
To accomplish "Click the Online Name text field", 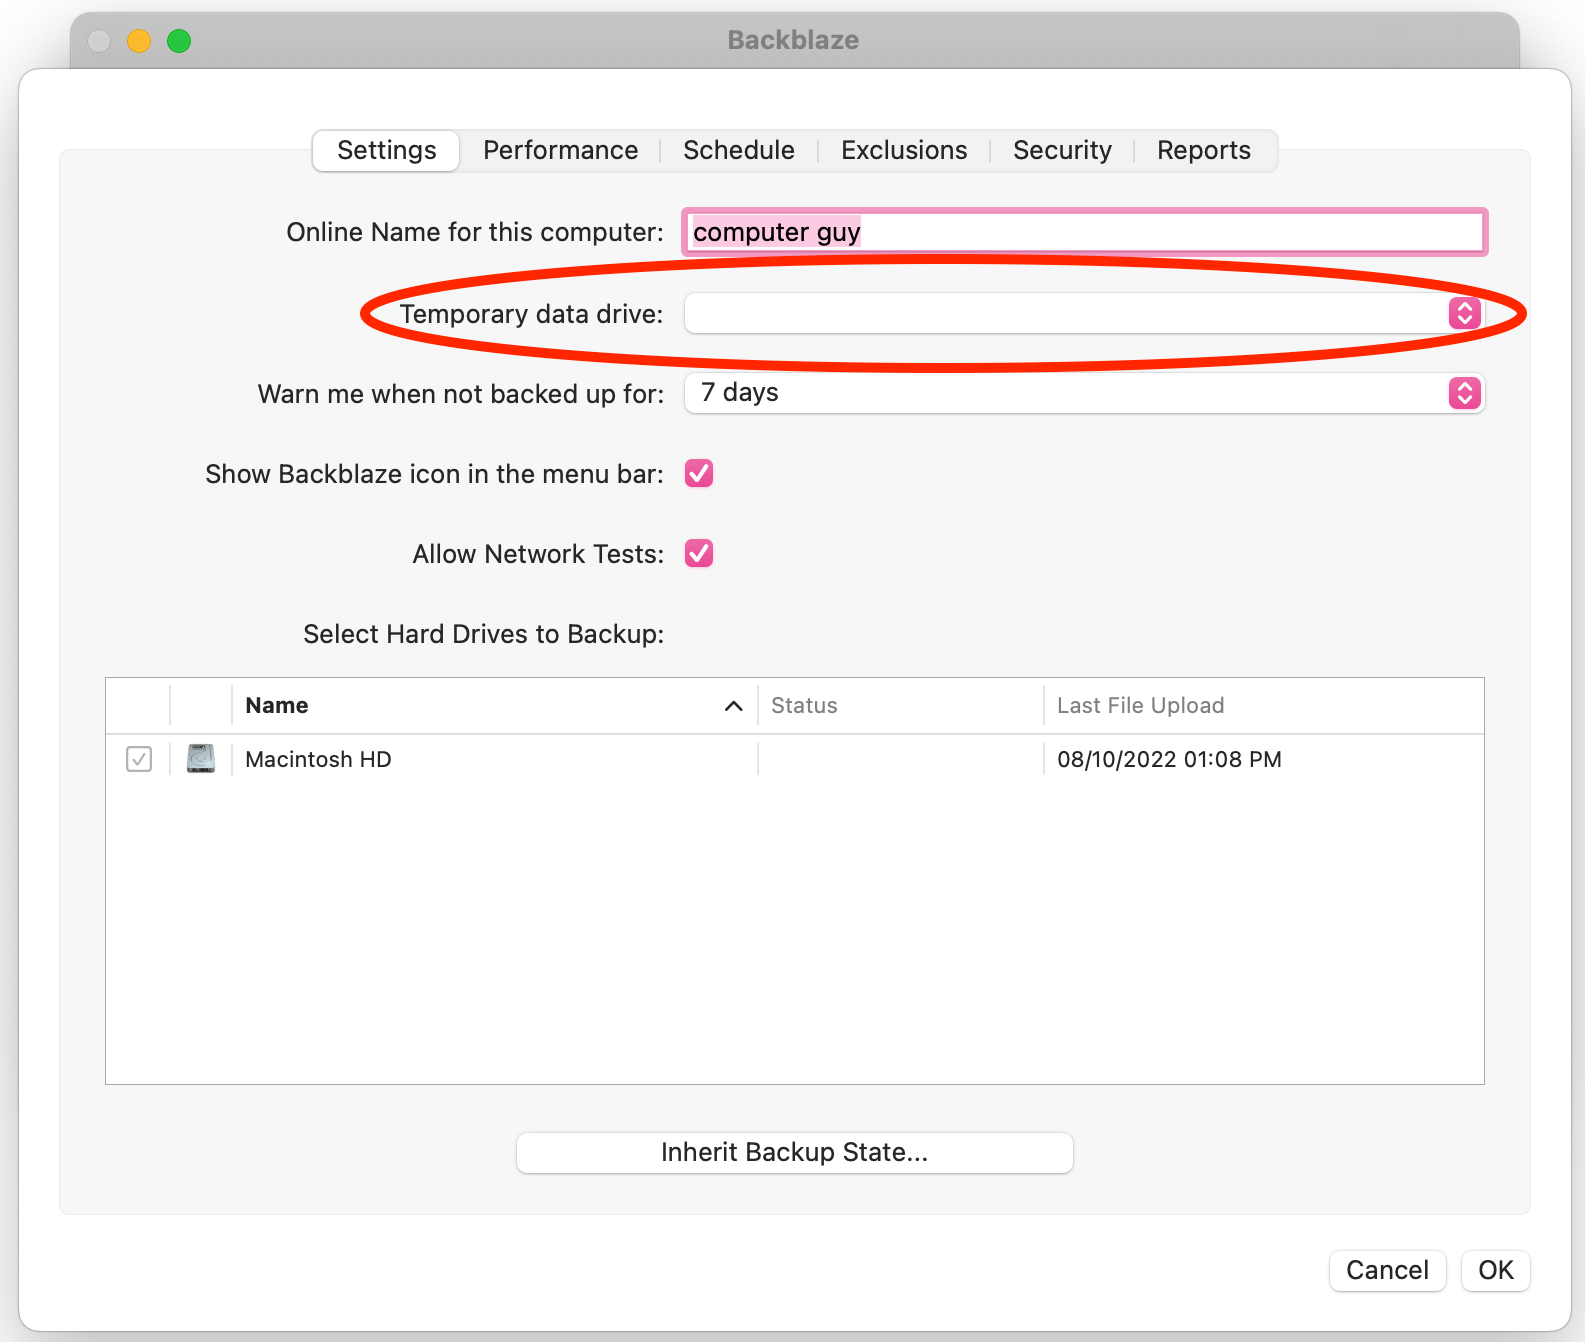I will (1085, 232).
